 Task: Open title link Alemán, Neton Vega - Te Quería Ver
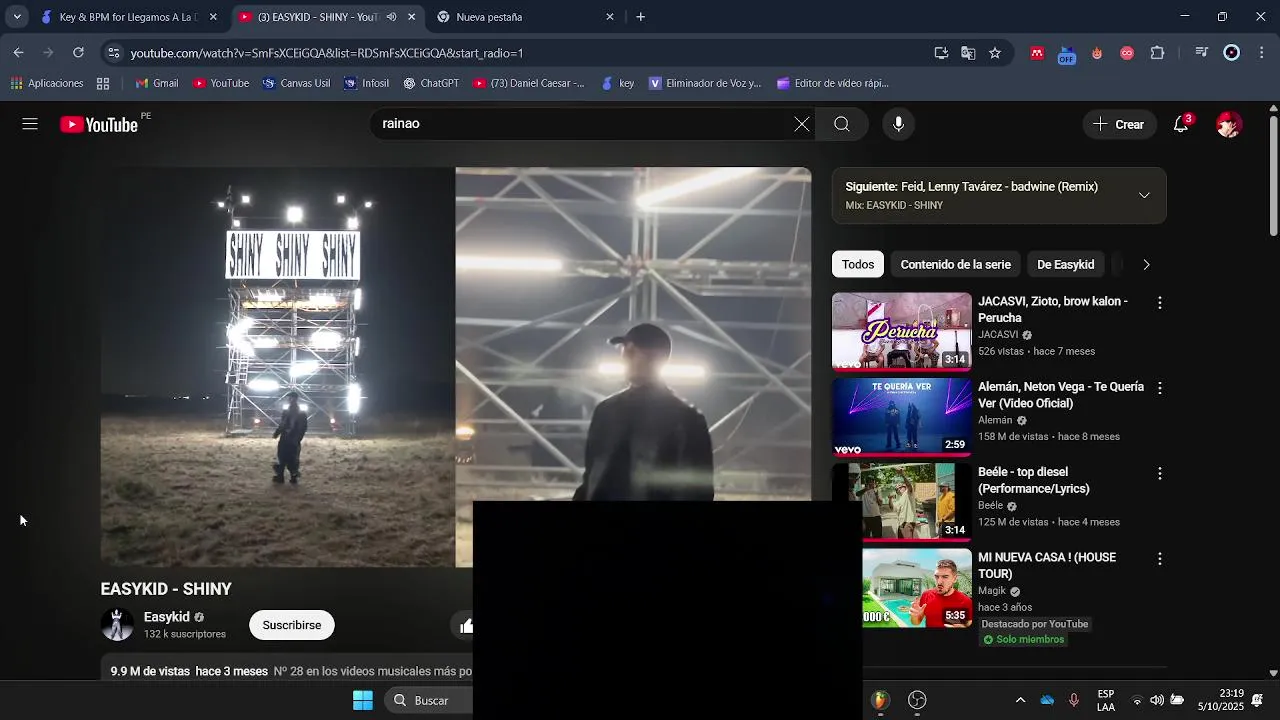[x=1060, y=395]
